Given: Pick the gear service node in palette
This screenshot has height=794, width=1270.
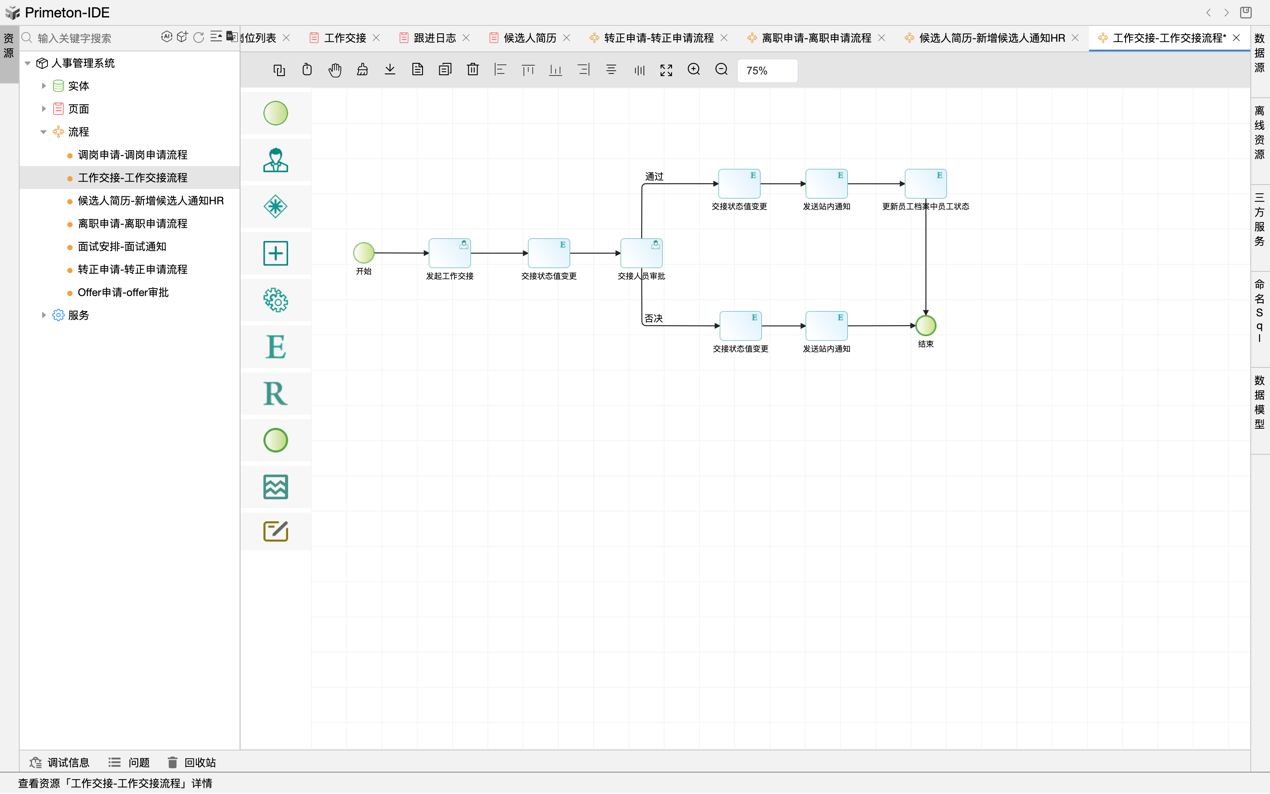Looking at the screenshot, I should click(x=276, y=300).
